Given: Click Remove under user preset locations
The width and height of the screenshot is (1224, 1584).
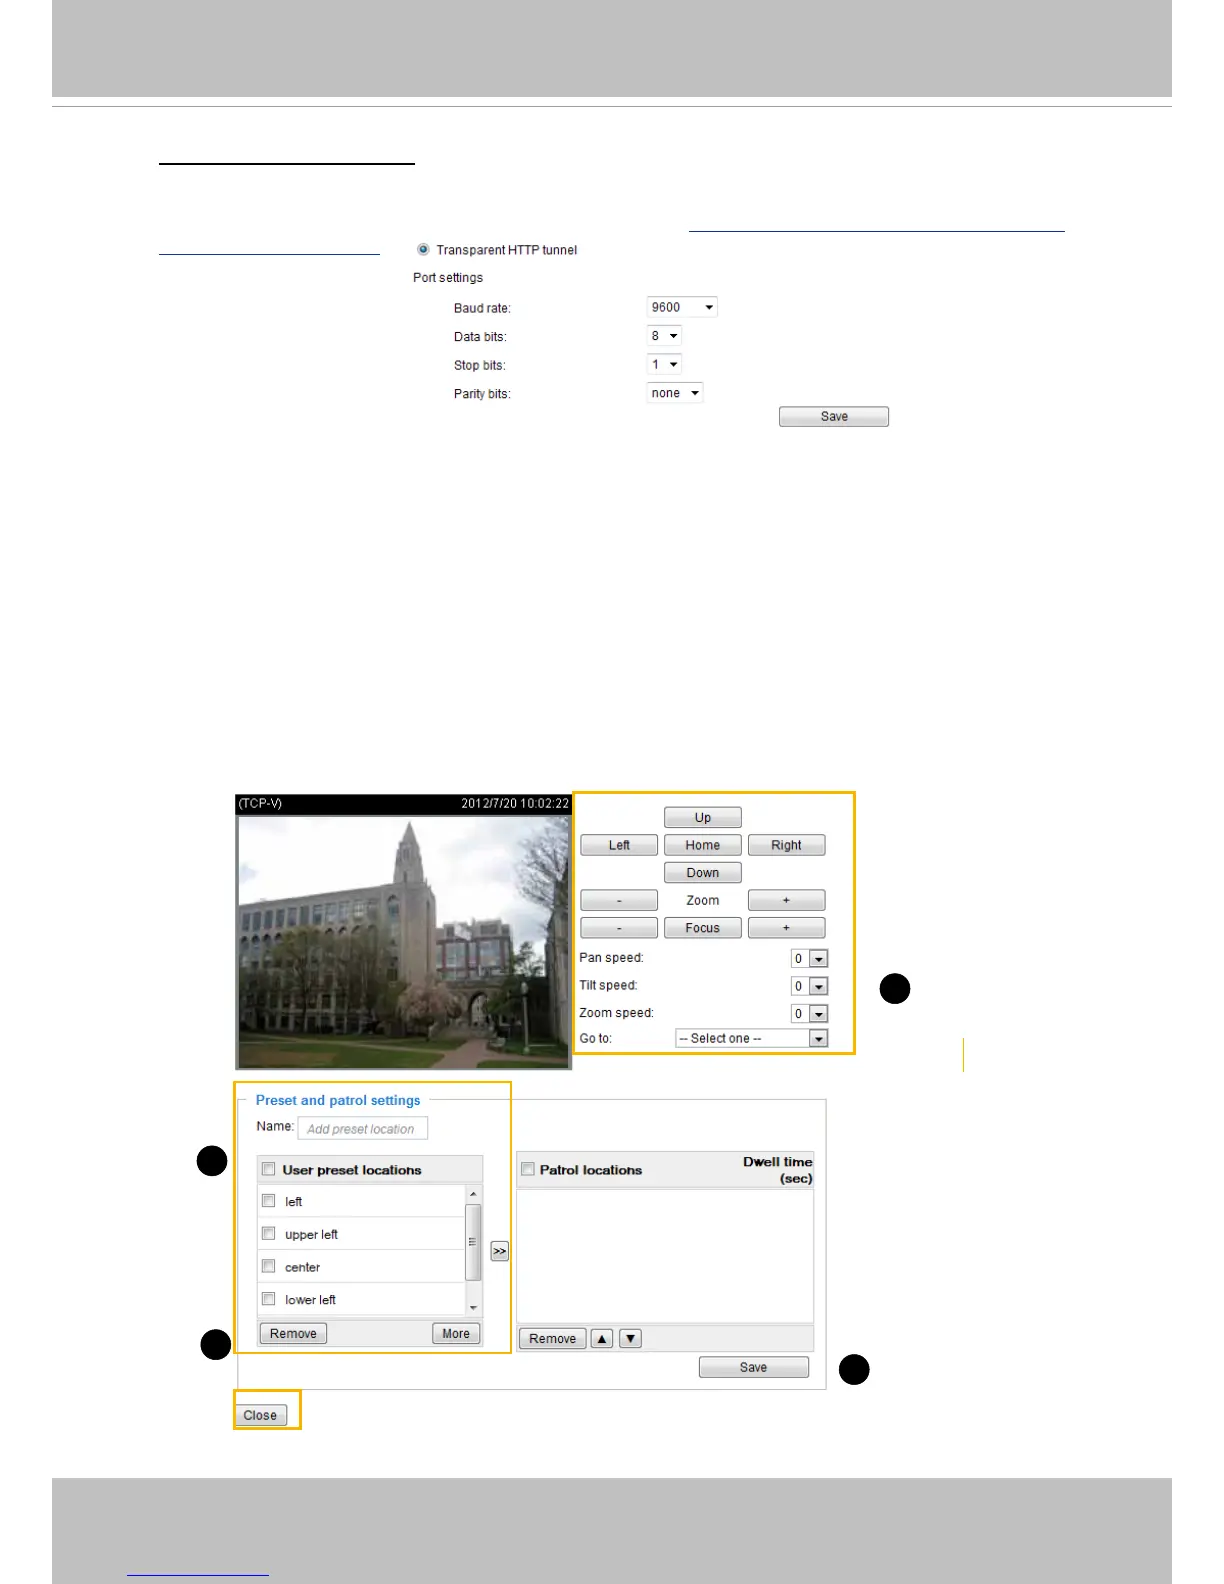Looking at the screenshot, I should (293, 1334).
